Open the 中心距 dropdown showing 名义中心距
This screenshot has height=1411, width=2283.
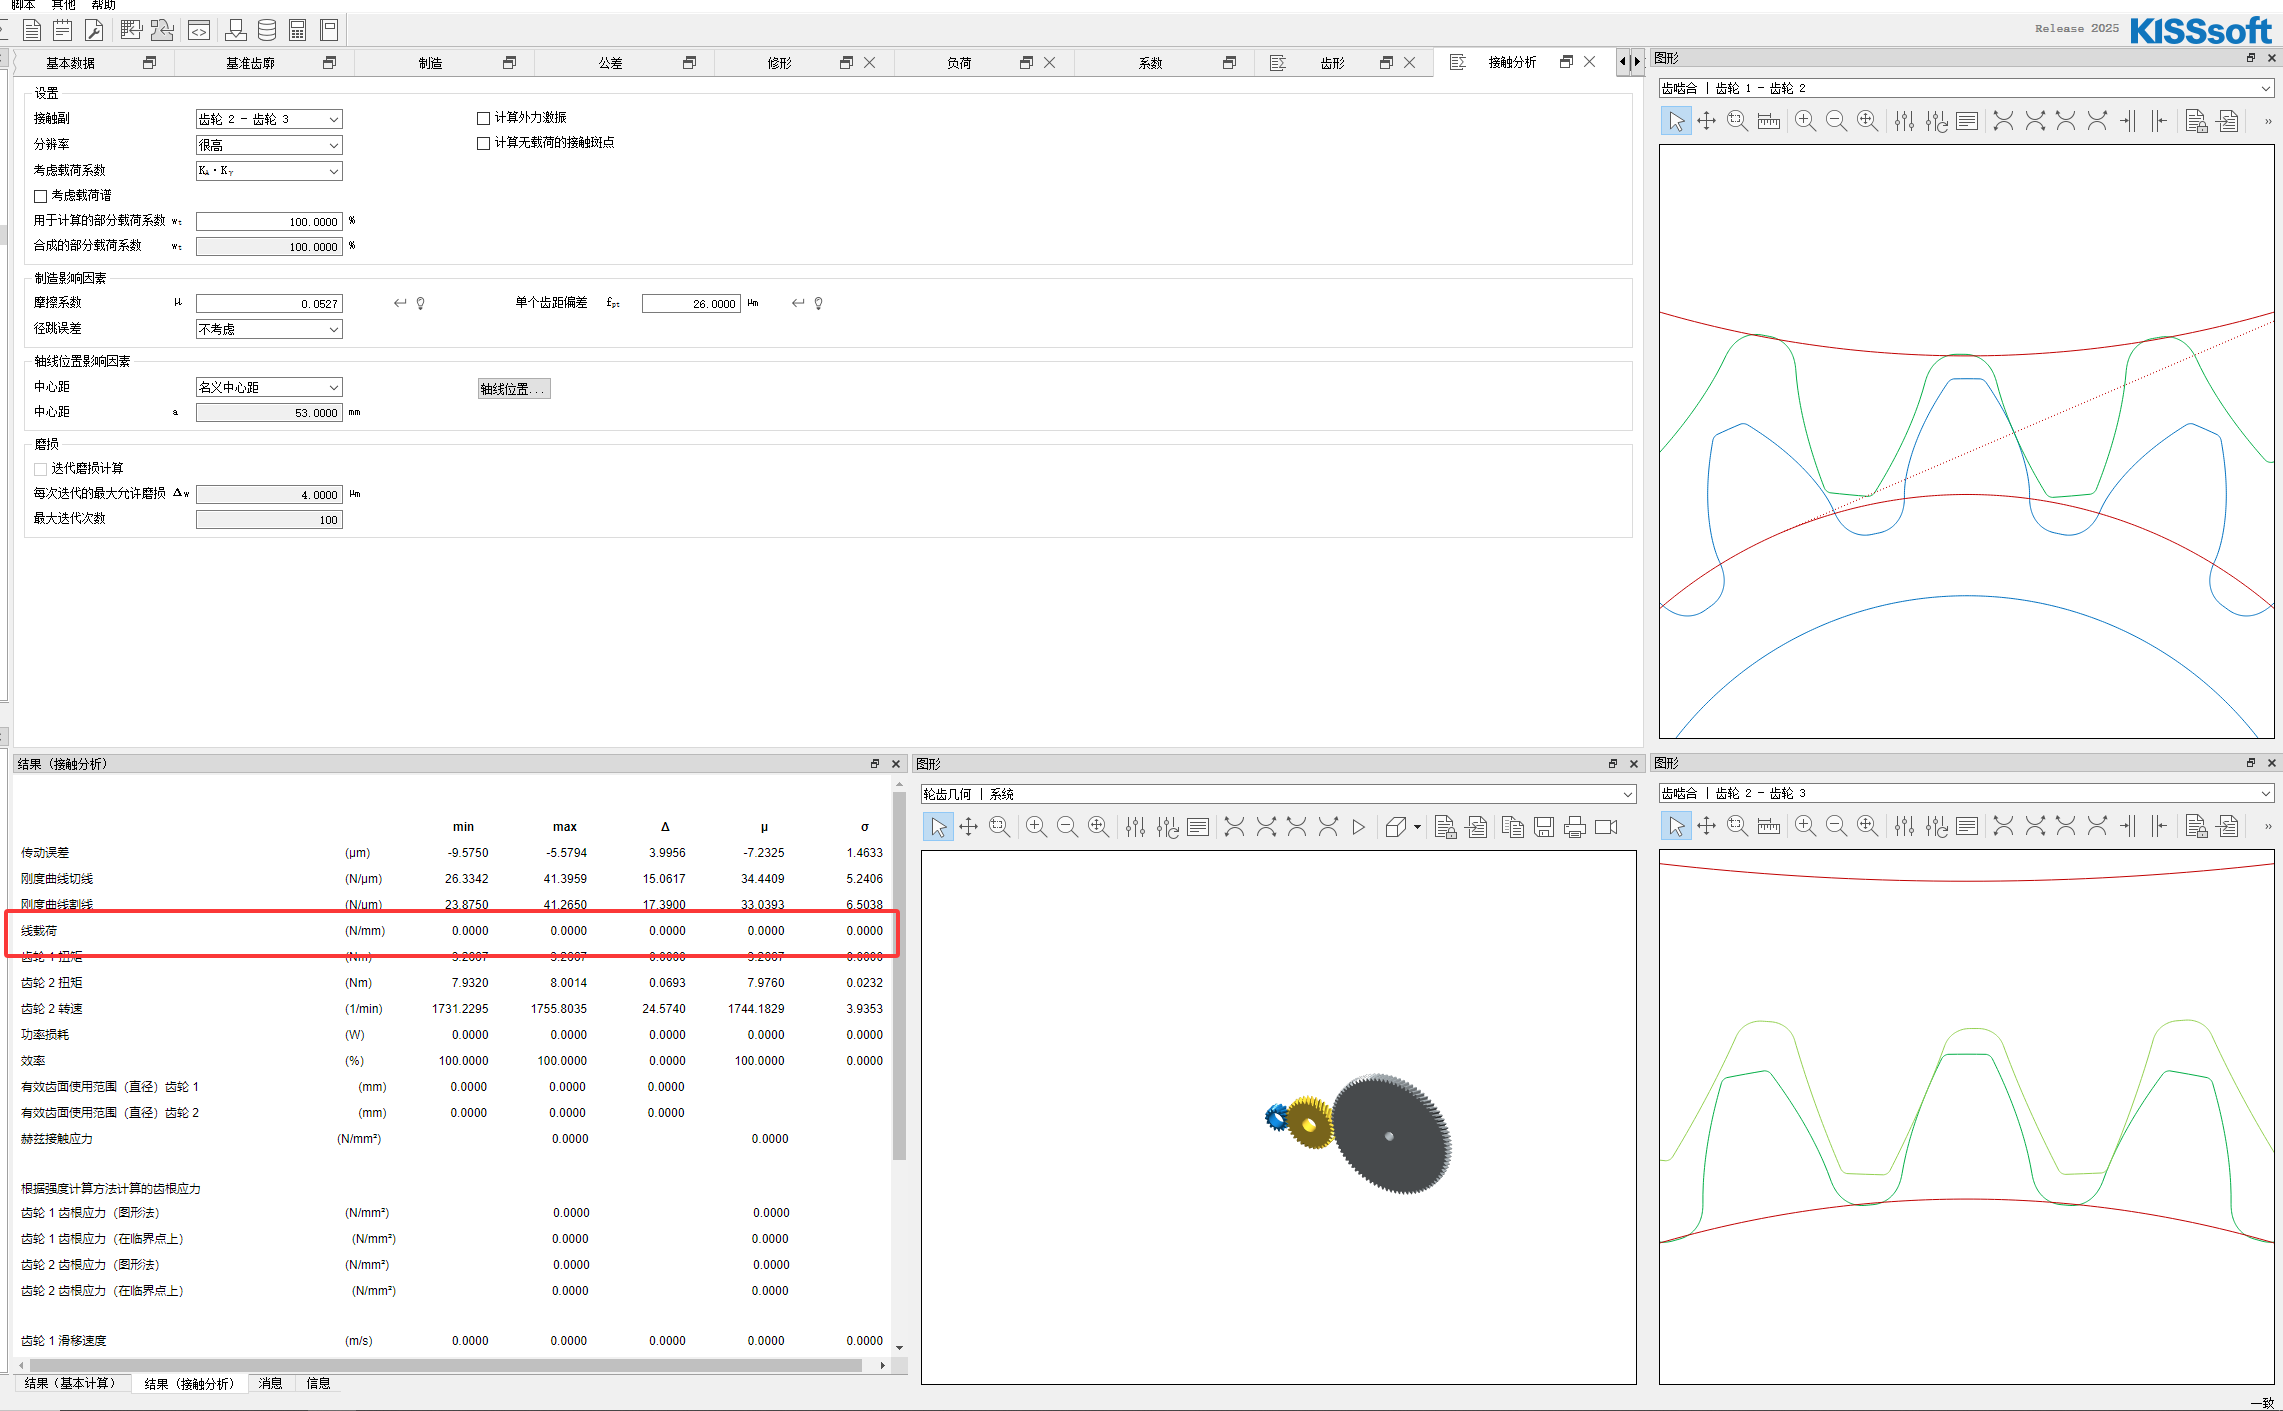[x=269, y=387]
